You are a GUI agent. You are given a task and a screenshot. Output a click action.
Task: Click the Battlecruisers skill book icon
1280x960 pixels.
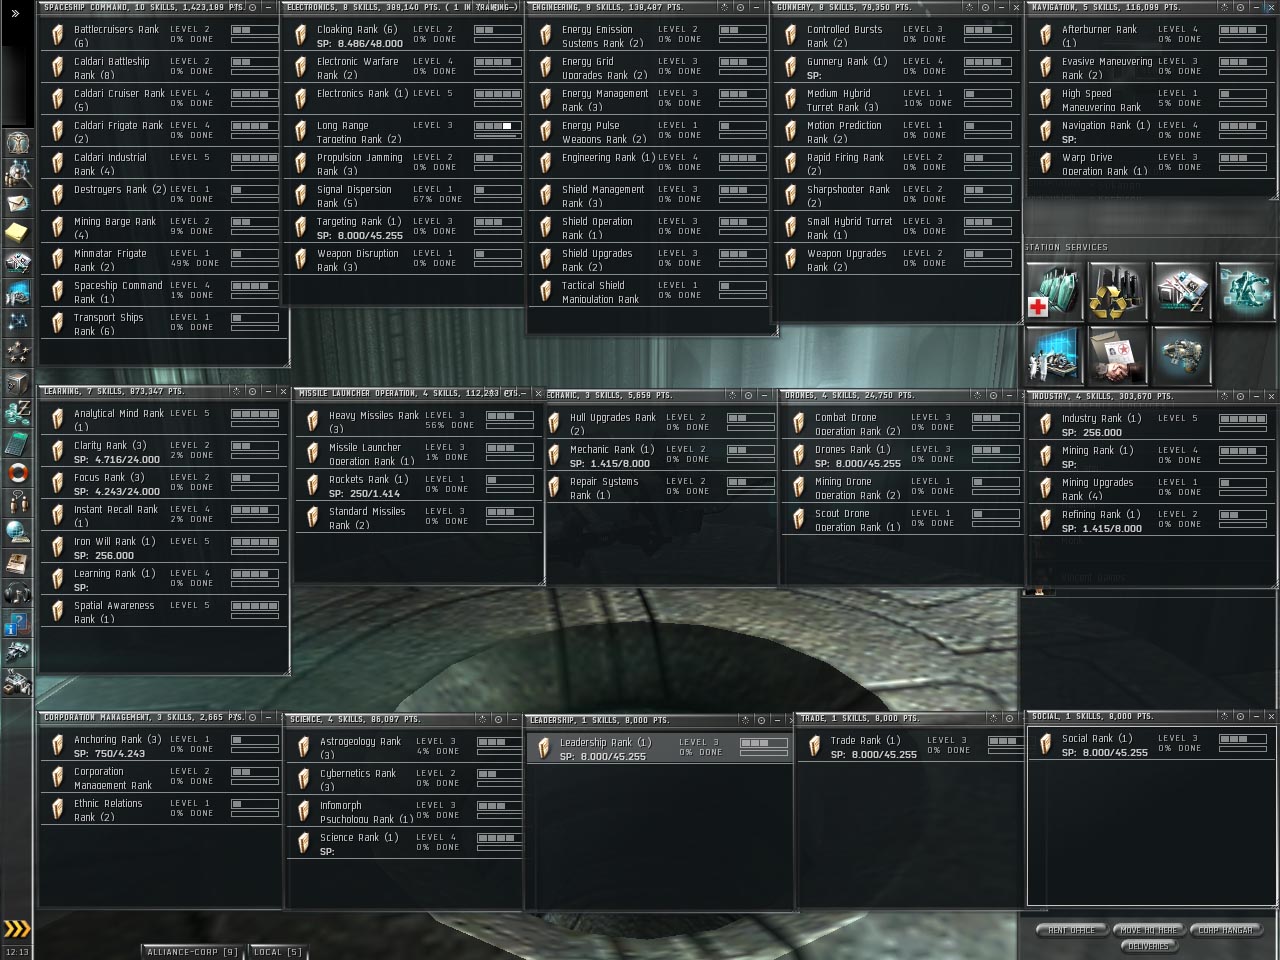point(58,36)
